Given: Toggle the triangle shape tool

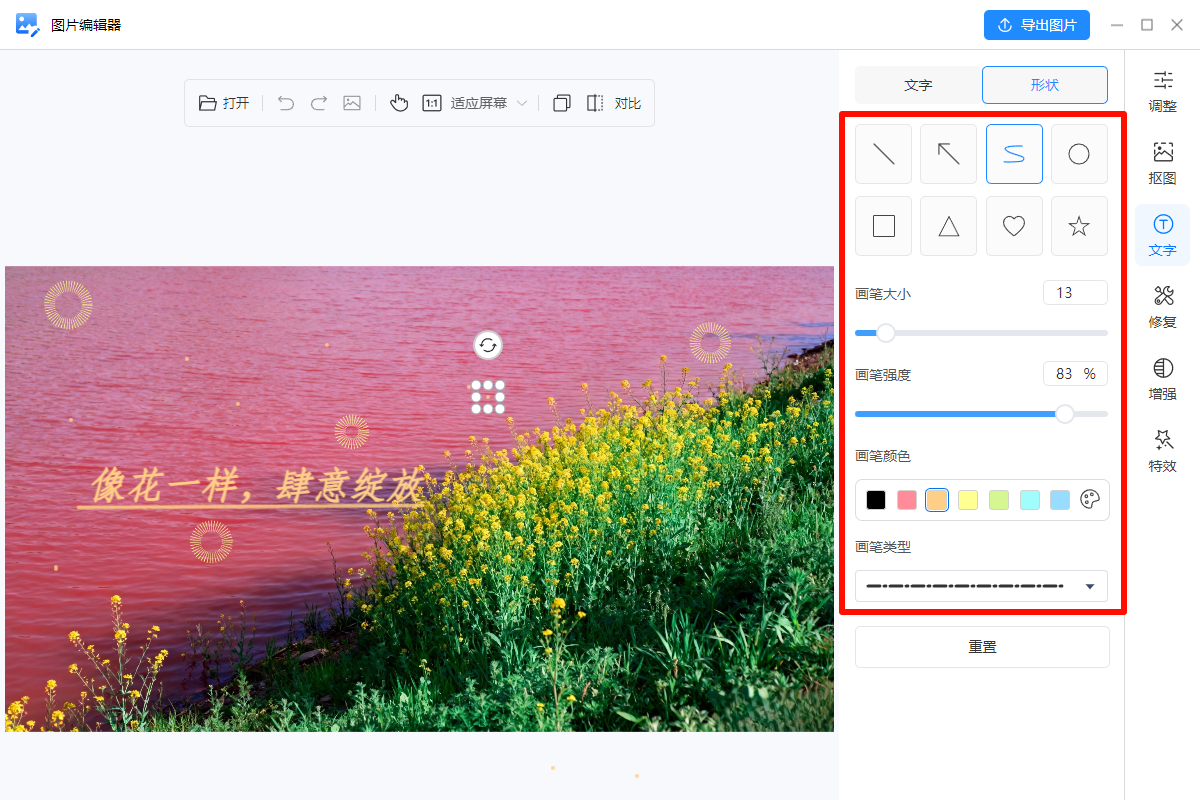Looking at the screenshot, I should 948,226.
